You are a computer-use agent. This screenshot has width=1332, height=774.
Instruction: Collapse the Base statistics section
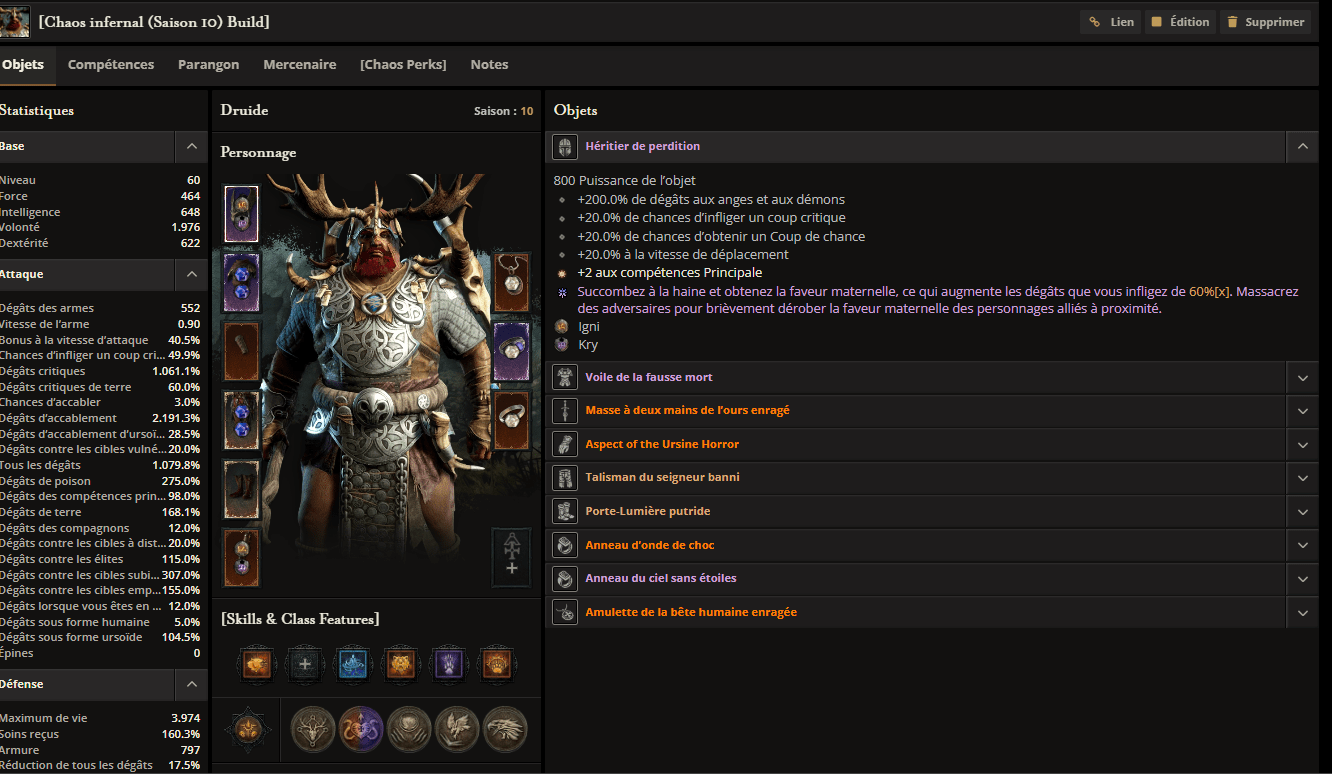[x=191, y=146]
